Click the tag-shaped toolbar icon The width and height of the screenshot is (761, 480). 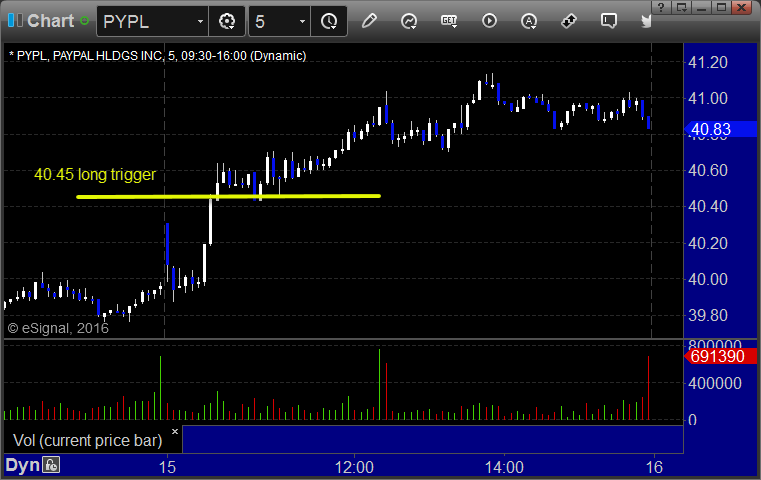point(569,21)
